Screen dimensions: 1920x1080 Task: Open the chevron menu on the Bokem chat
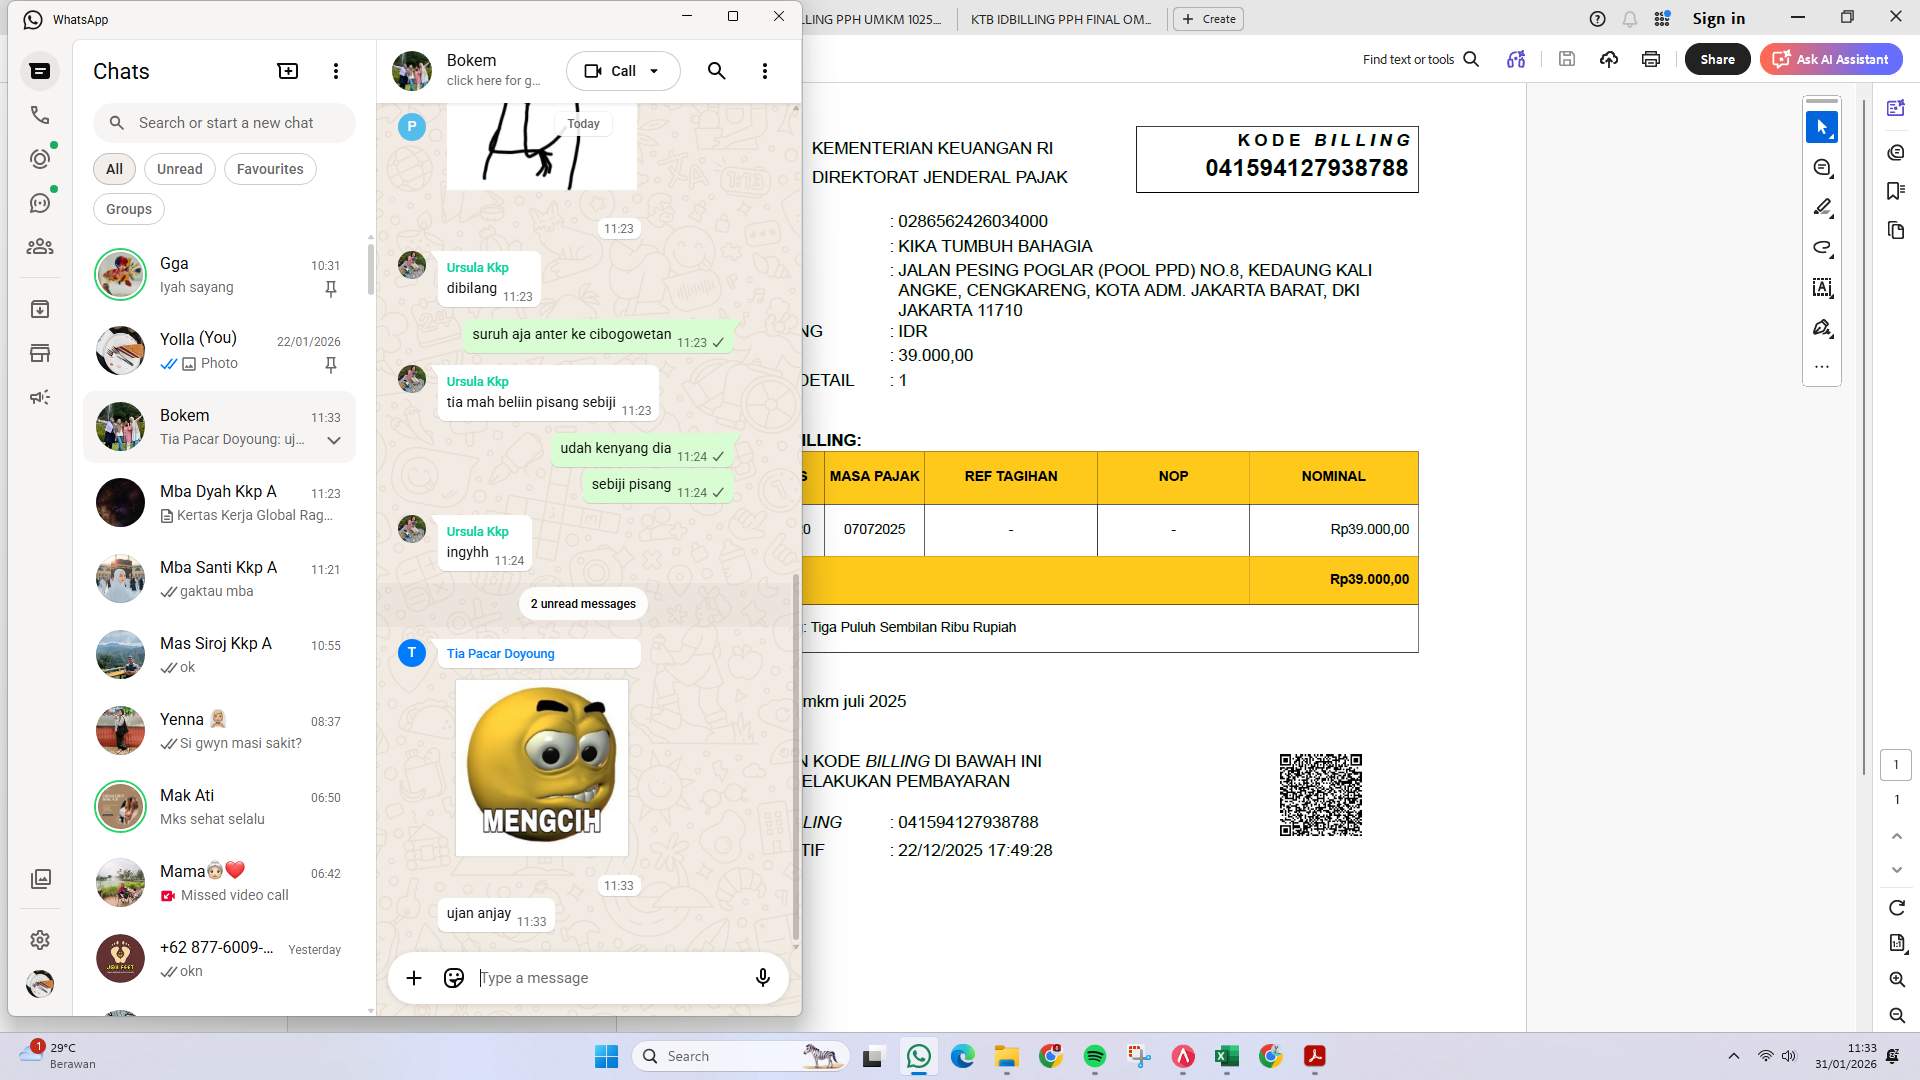333,440
